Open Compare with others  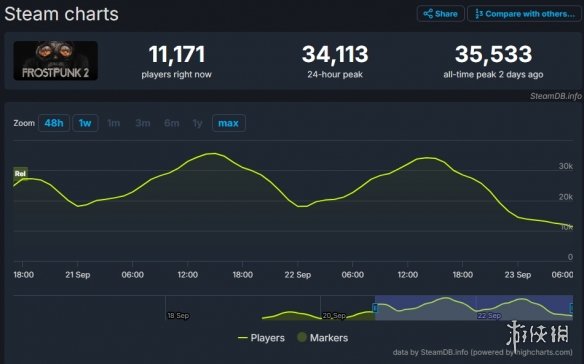[x=524, y=14]
